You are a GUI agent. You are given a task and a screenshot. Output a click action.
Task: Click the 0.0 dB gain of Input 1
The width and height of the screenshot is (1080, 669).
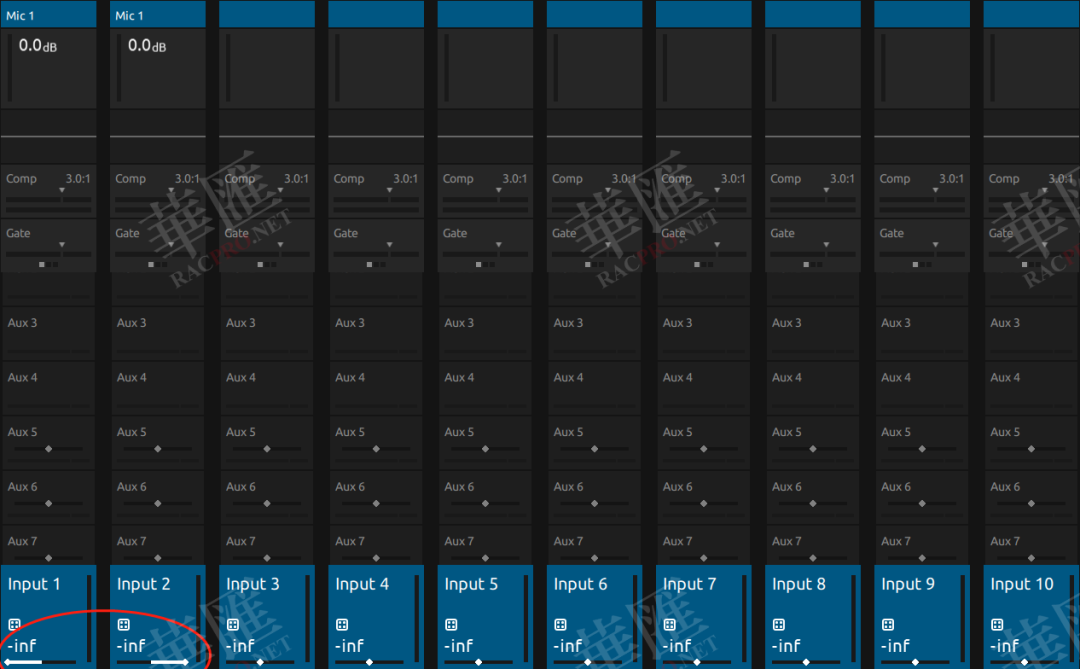(x=38, y=45)
